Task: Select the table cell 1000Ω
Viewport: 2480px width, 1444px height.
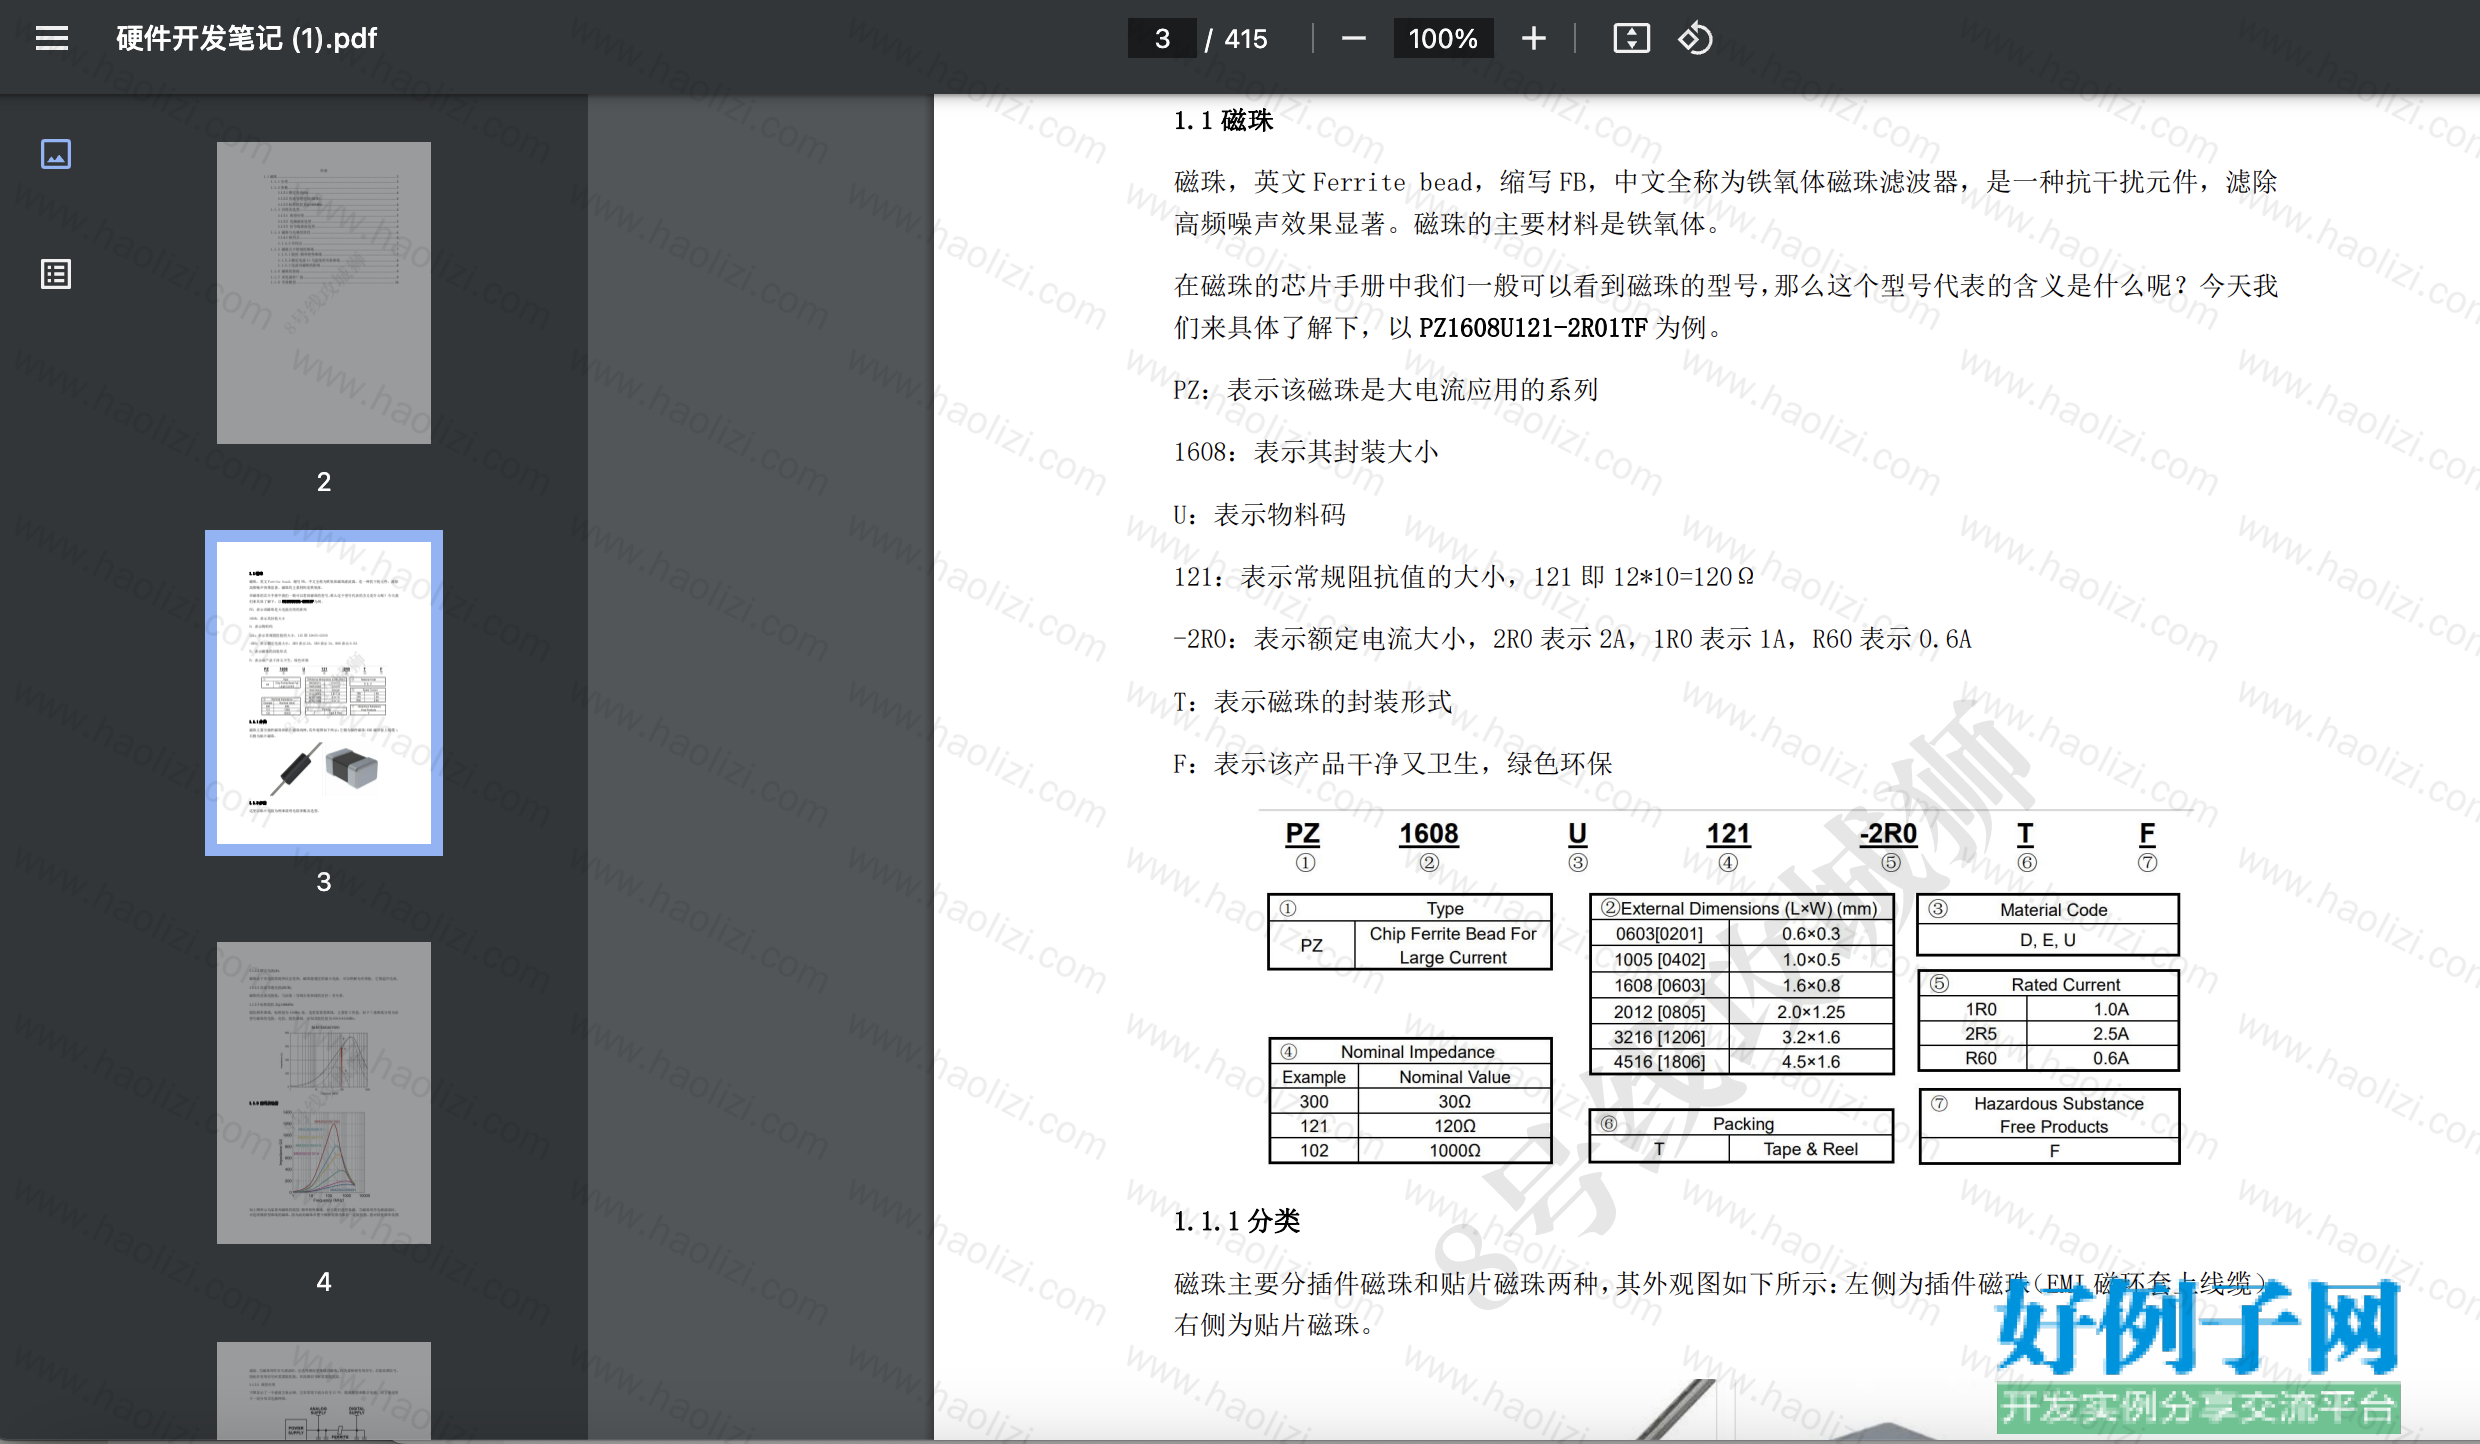Action: click(1455, 1151)
